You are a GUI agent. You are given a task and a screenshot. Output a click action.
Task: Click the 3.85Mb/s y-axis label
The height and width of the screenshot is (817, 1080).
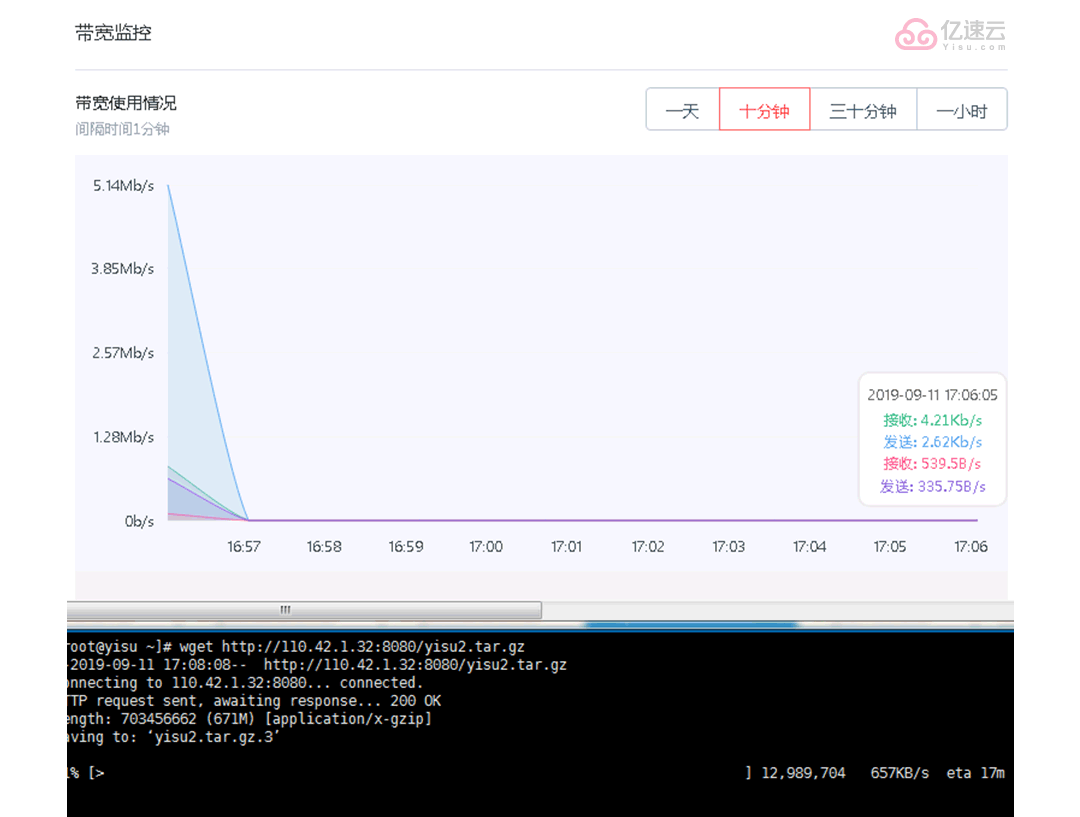tap(123, 269)
